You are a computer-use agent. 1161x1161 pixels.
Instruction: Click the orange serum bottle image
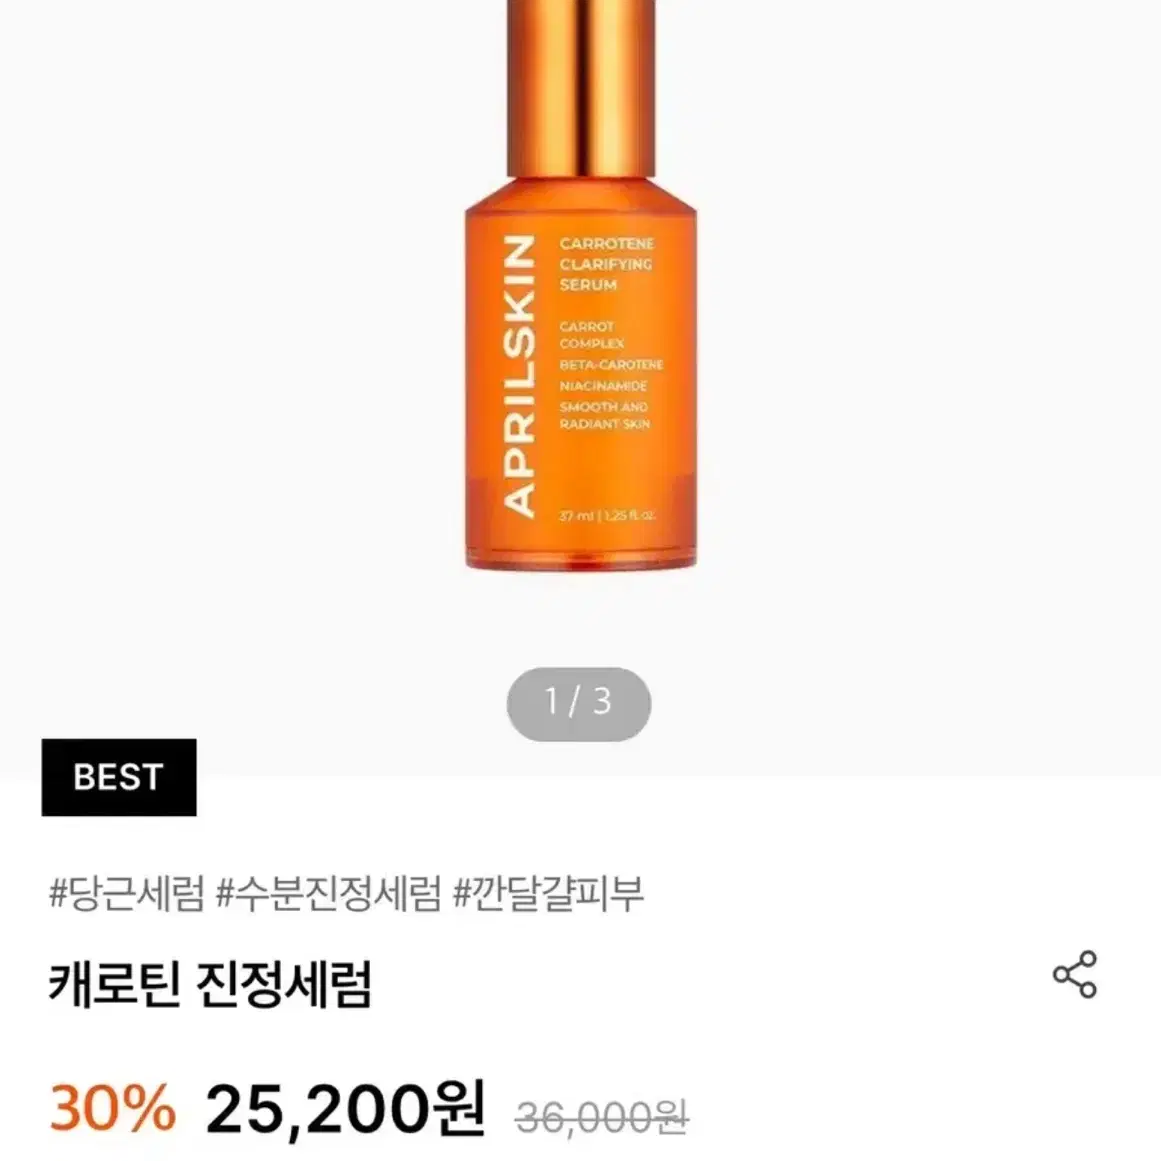(580, 285)
